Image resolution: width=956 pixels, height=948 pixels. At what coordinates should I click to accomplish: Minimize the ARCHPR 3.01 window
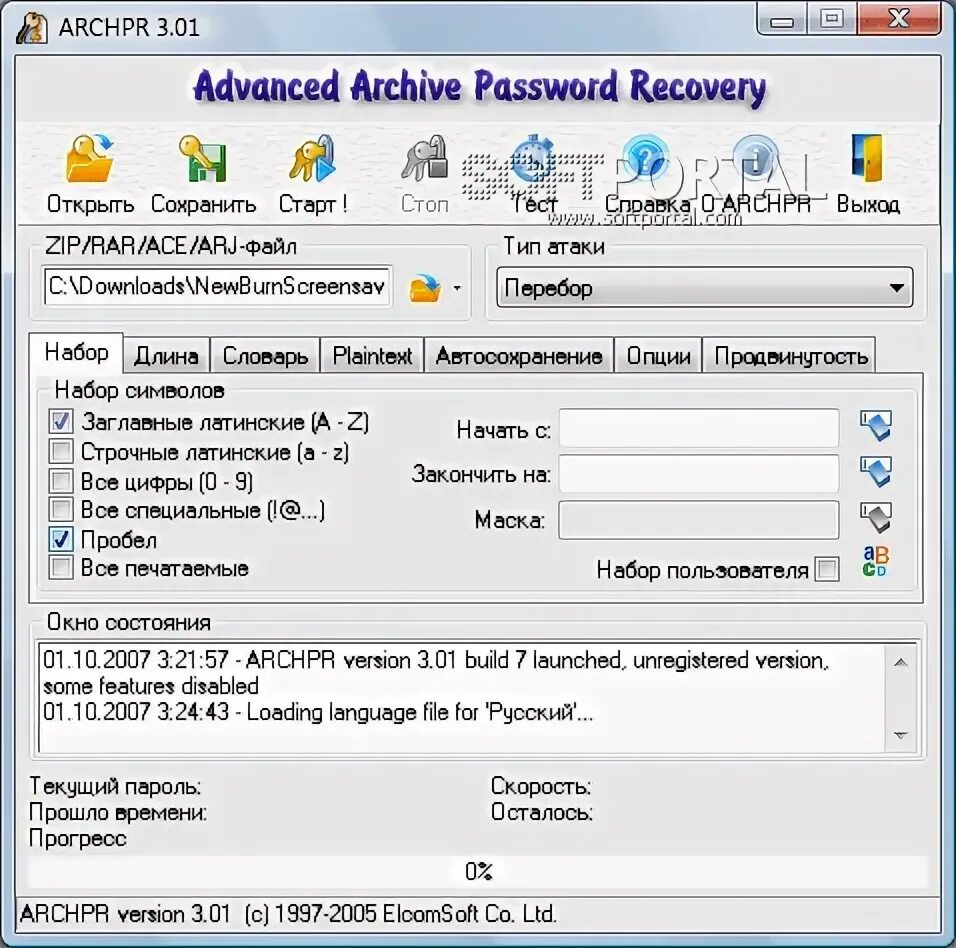pos(782,20)
